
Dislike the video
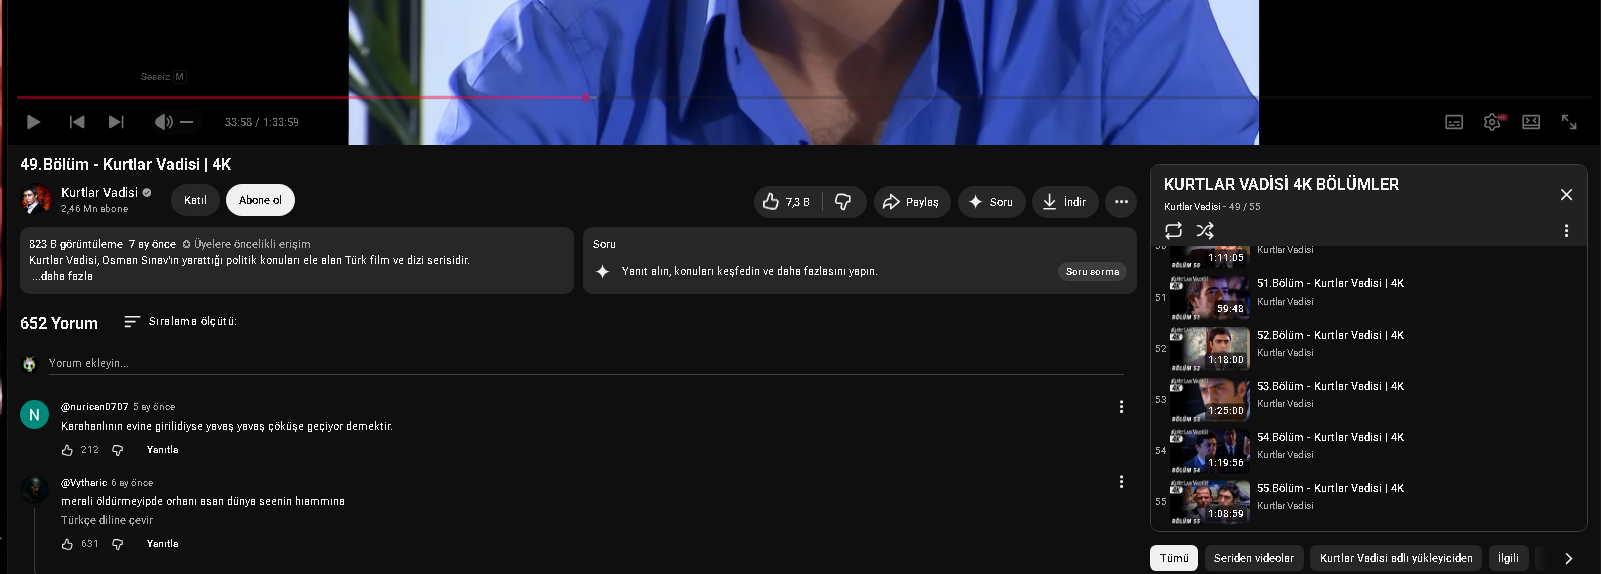point(843,202)
